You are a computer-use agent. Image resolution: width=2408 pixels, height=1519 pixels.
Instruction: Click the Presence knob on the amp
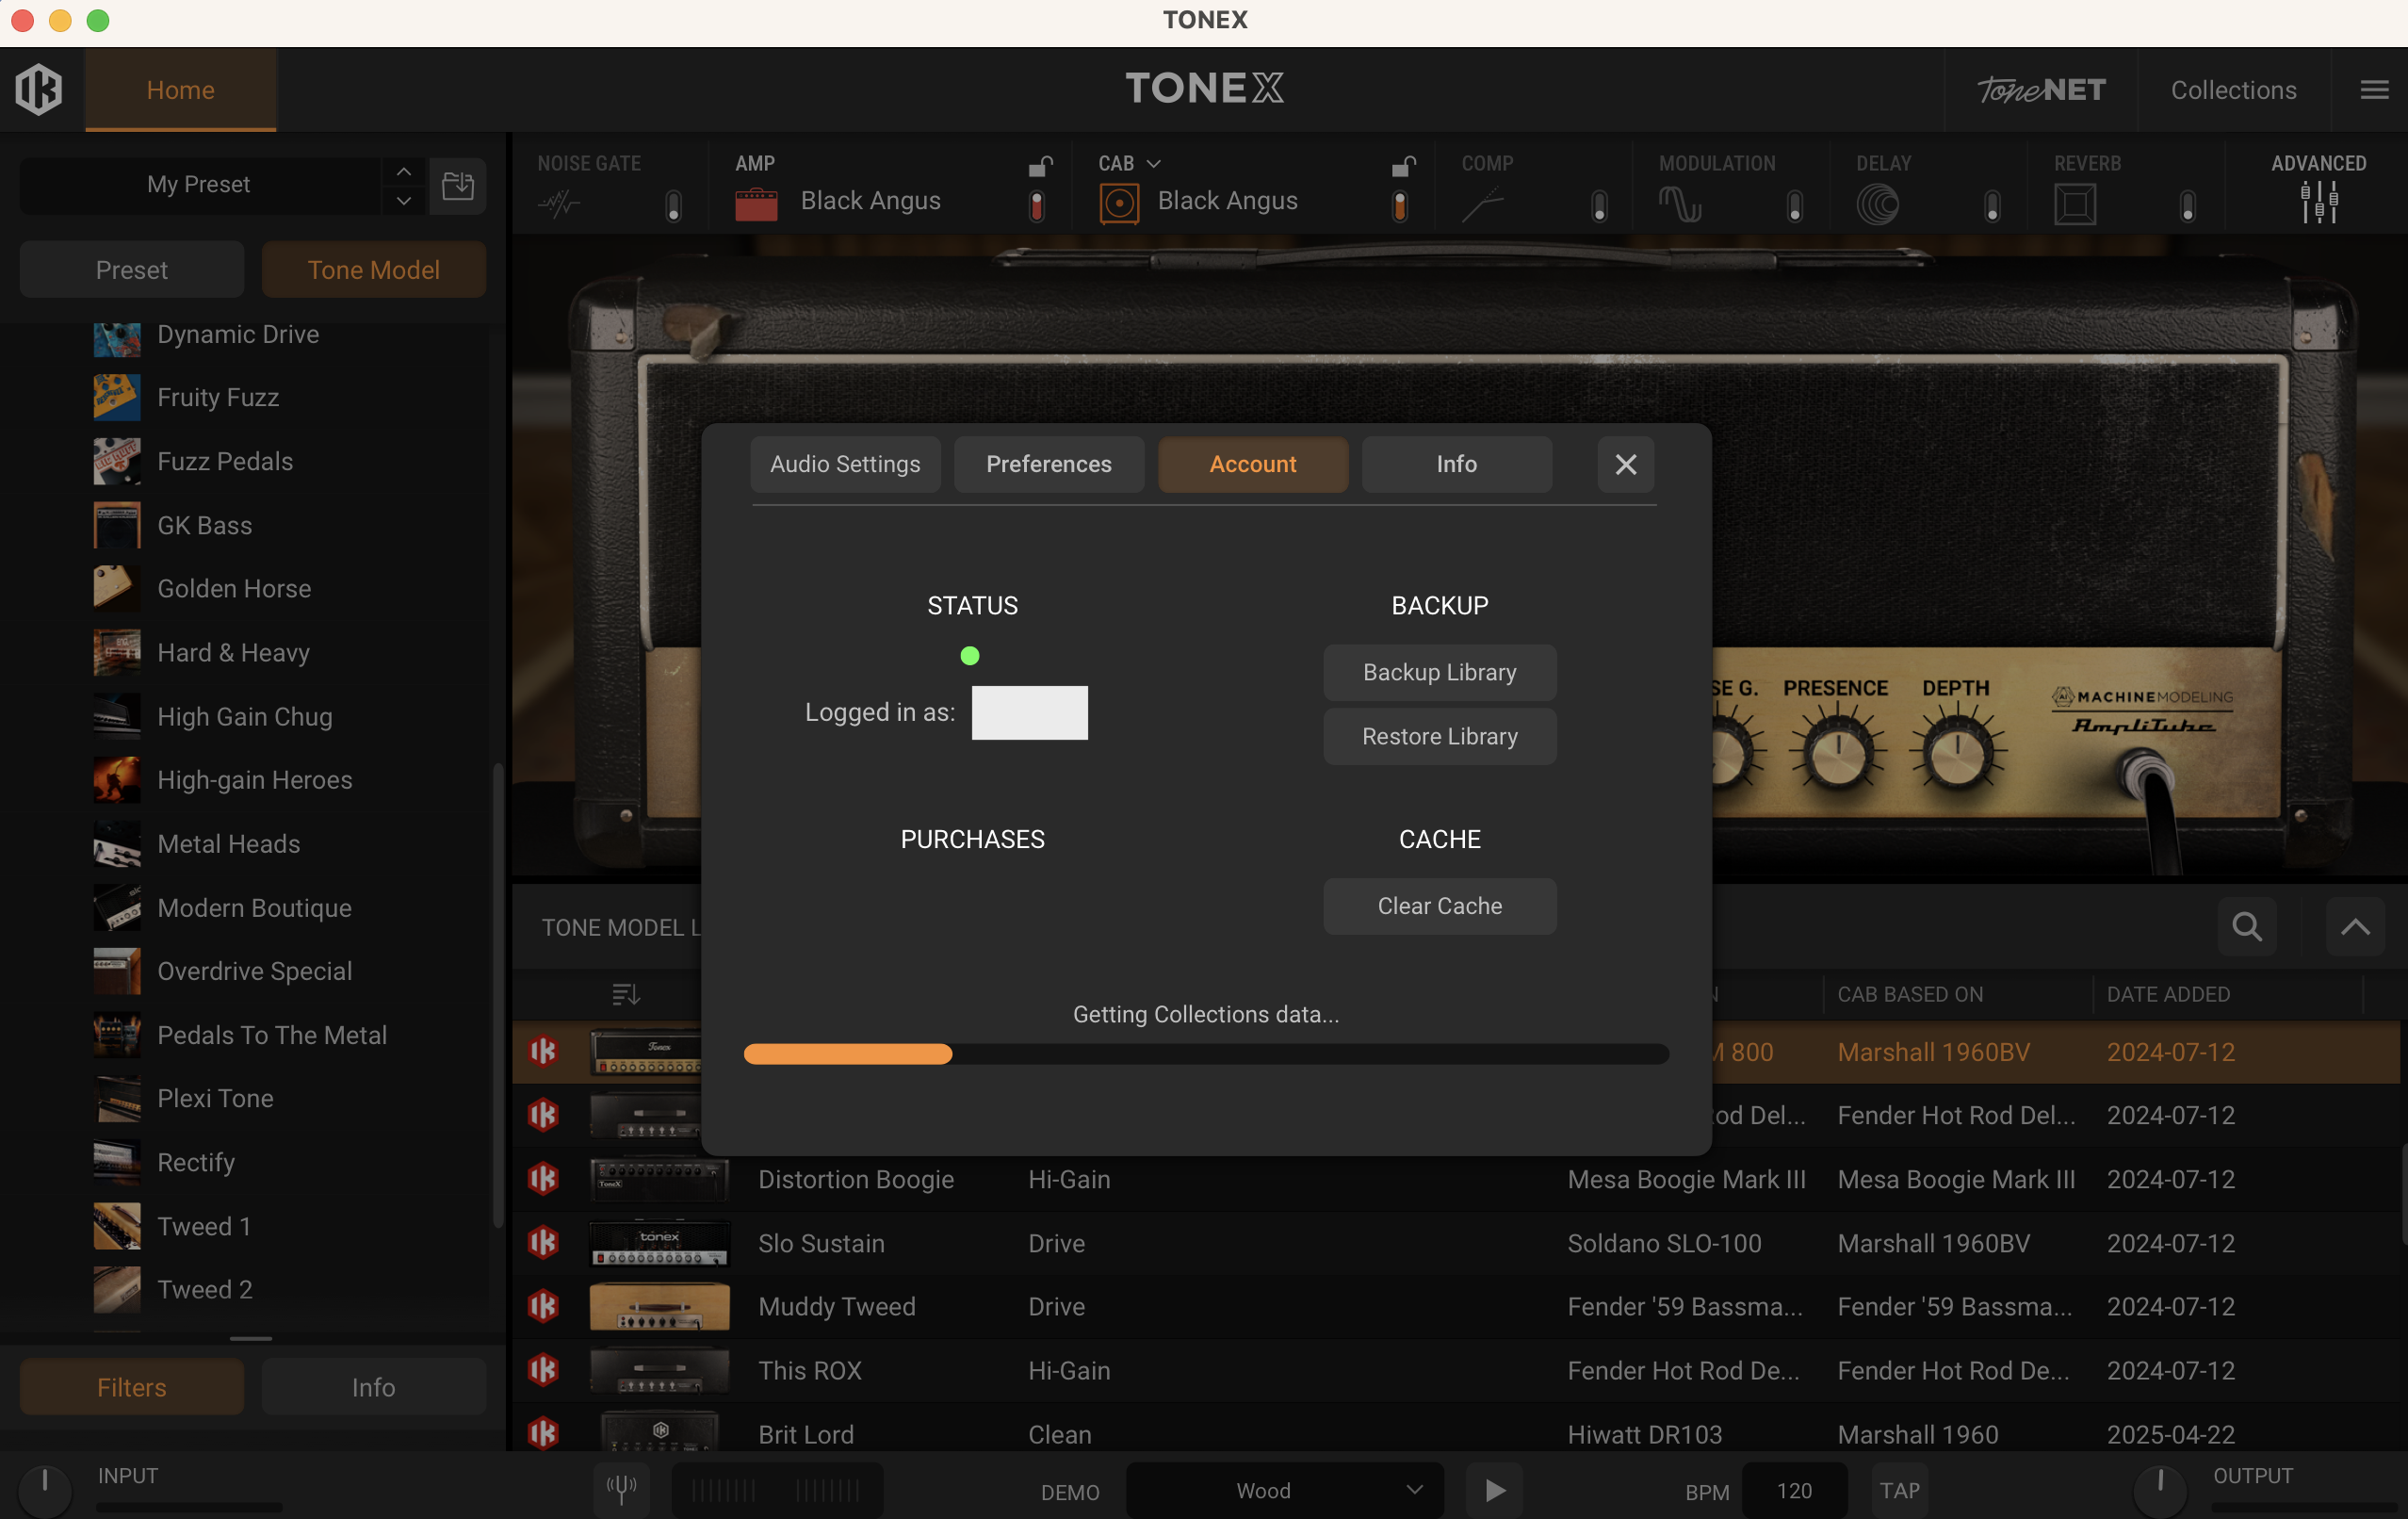pyautogui.click(x=1837, y=755)
